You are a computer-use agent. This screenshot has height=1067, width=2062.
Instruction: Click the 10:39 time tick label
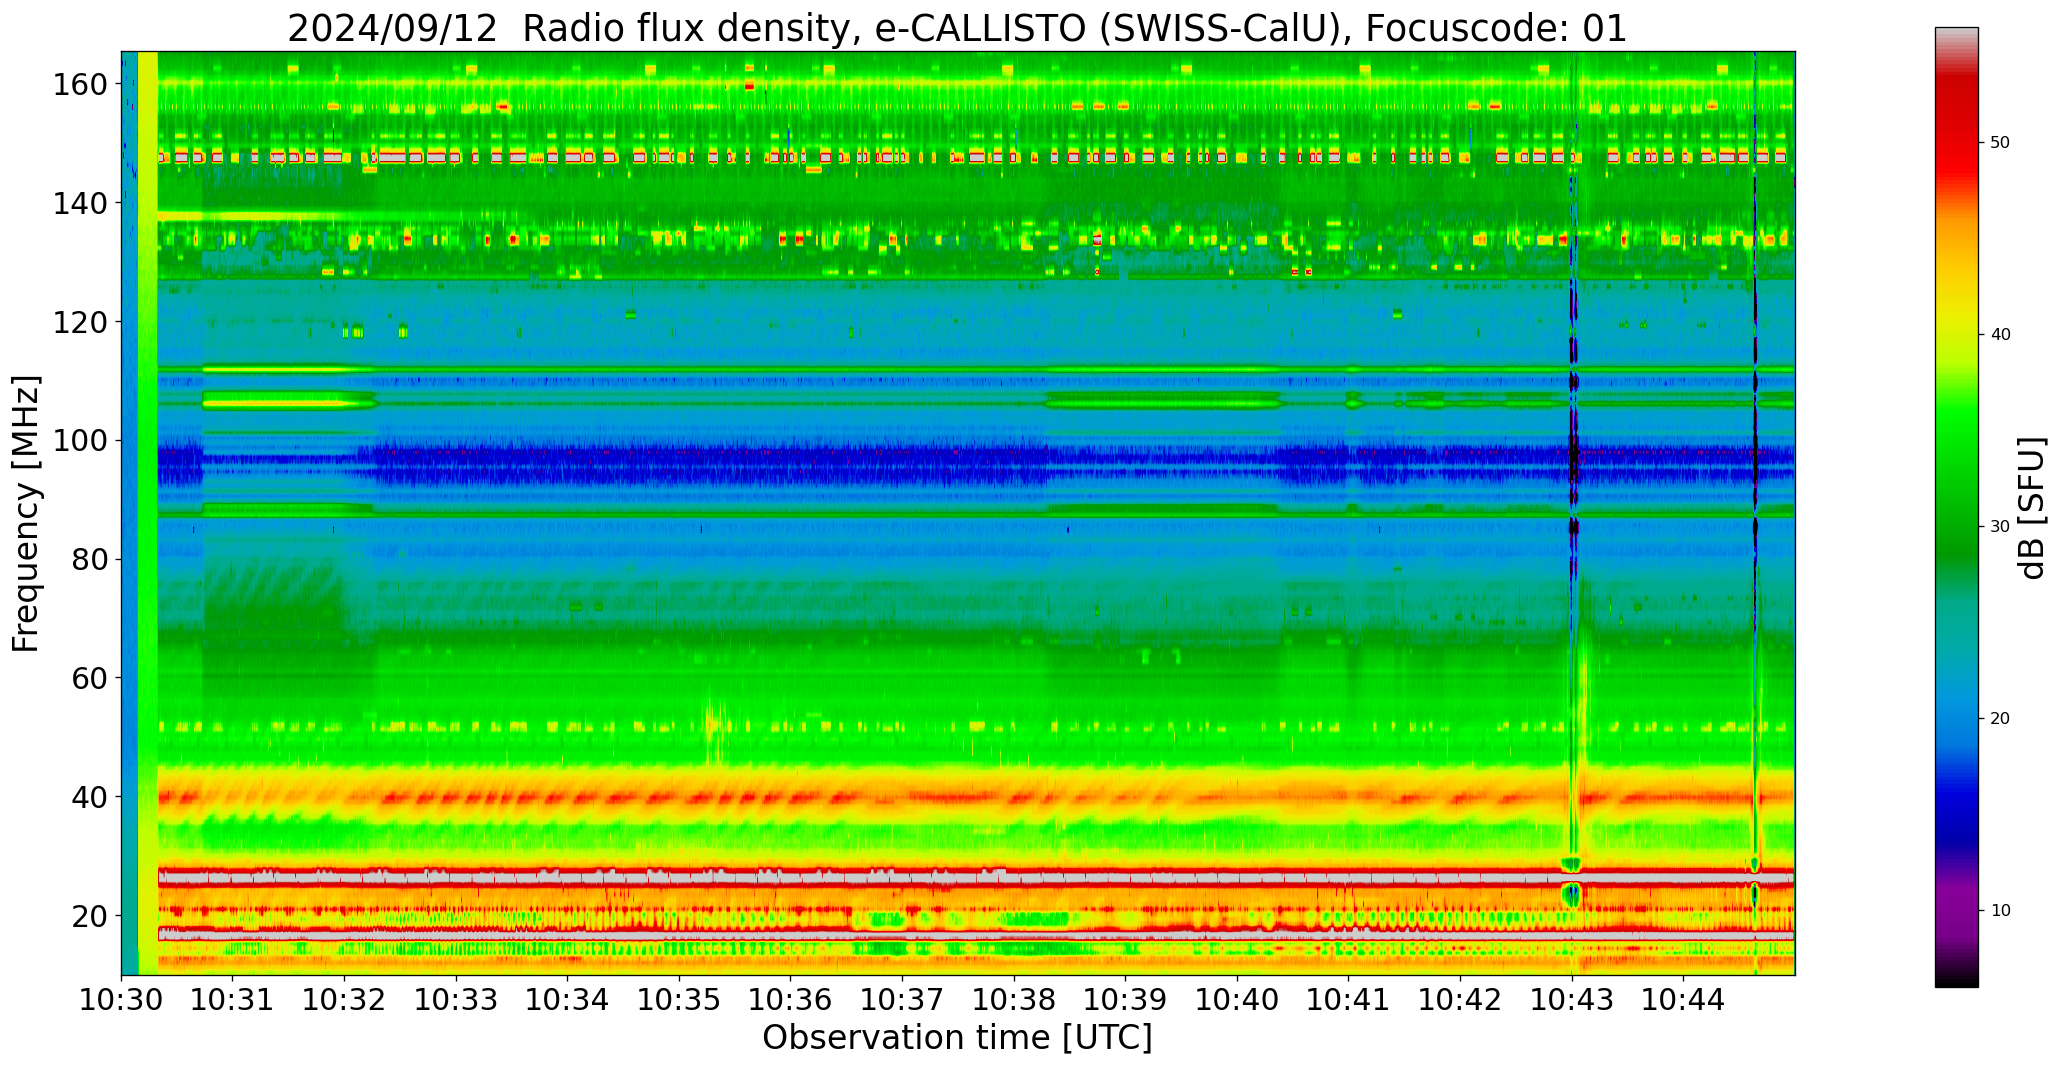(x=1125, y=999)
